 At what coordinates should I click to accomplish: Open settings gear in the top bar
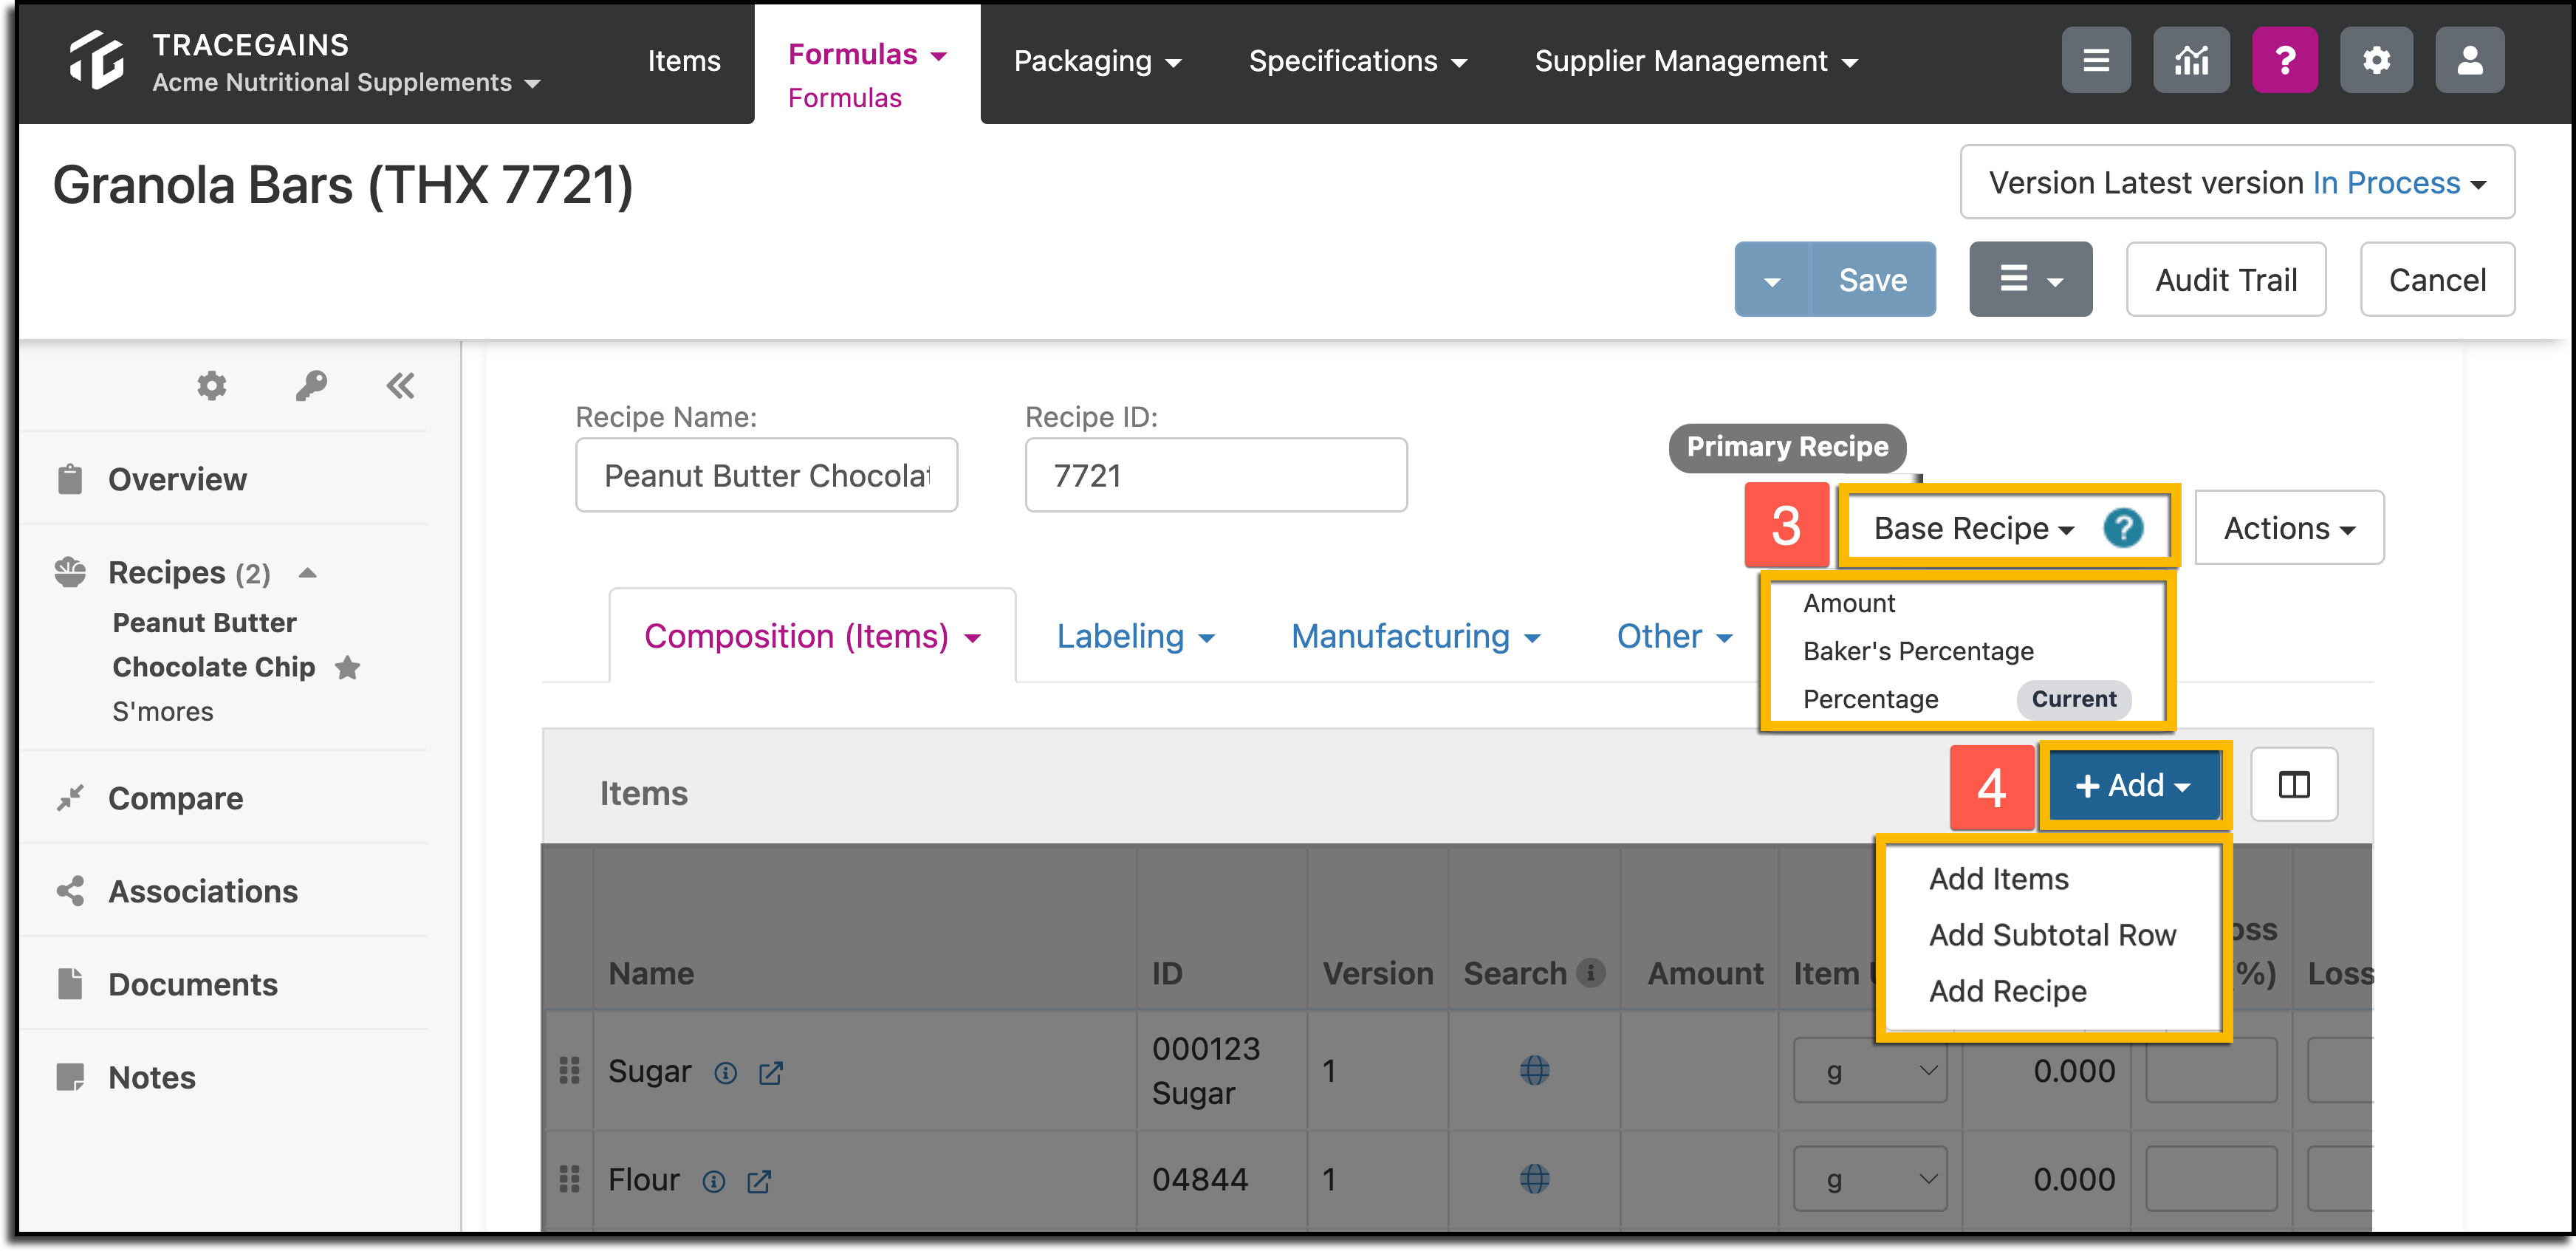coord(2376,60)
